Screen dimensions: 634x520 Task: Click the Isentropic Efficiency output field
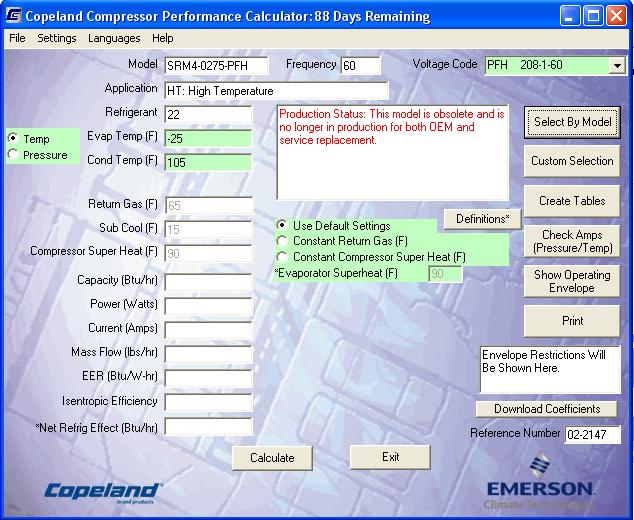(x=209, y=403)
